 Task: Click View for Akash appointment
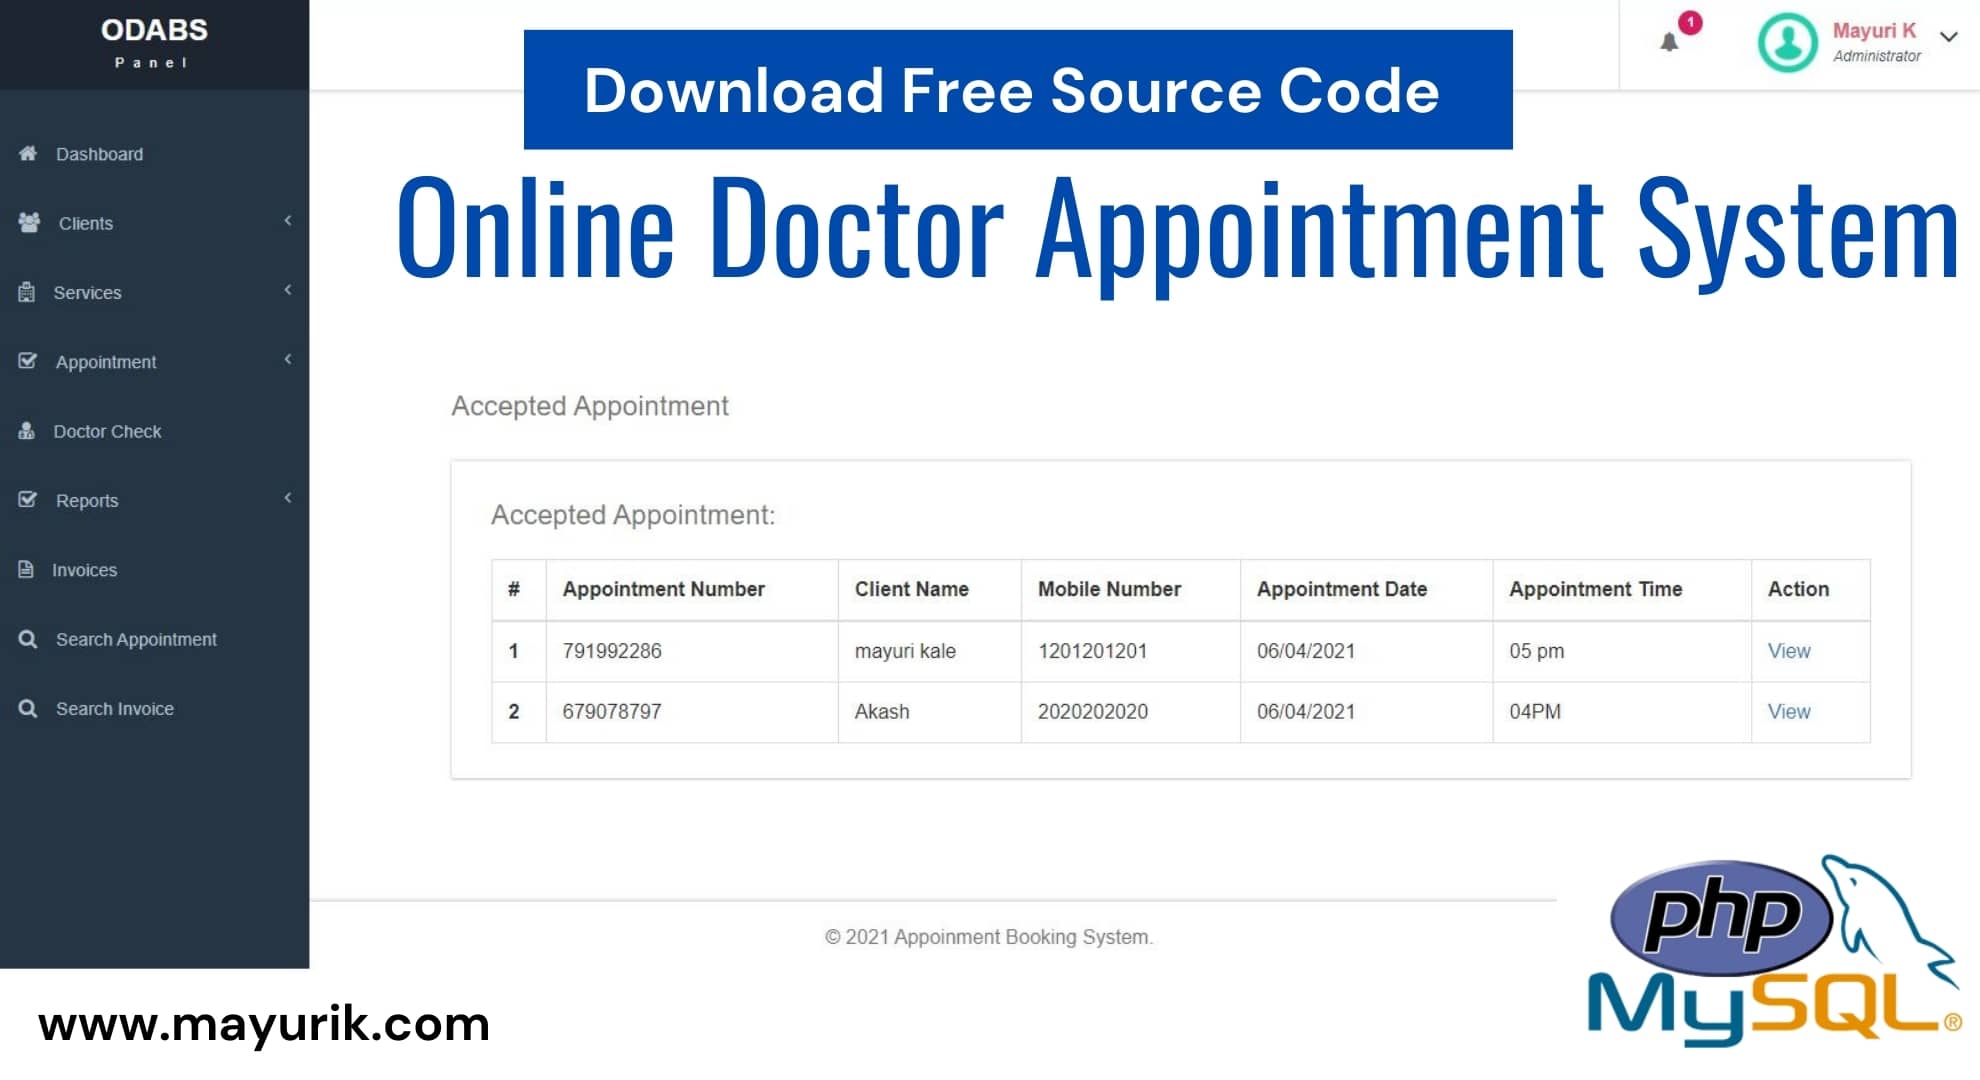(x=1789, y=710)
